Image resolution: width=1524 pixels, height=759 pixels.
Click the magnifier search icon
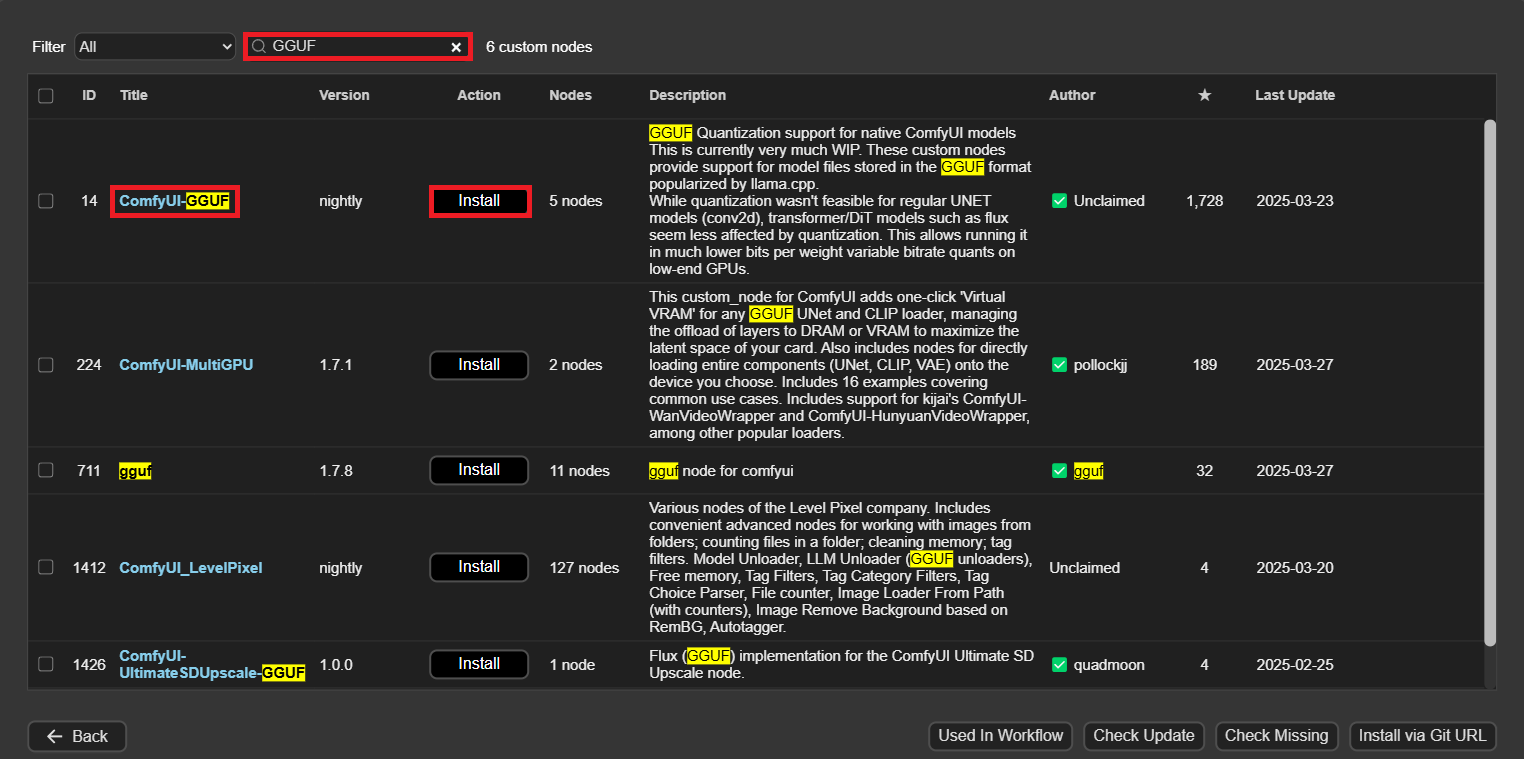(x=259, y=47)
